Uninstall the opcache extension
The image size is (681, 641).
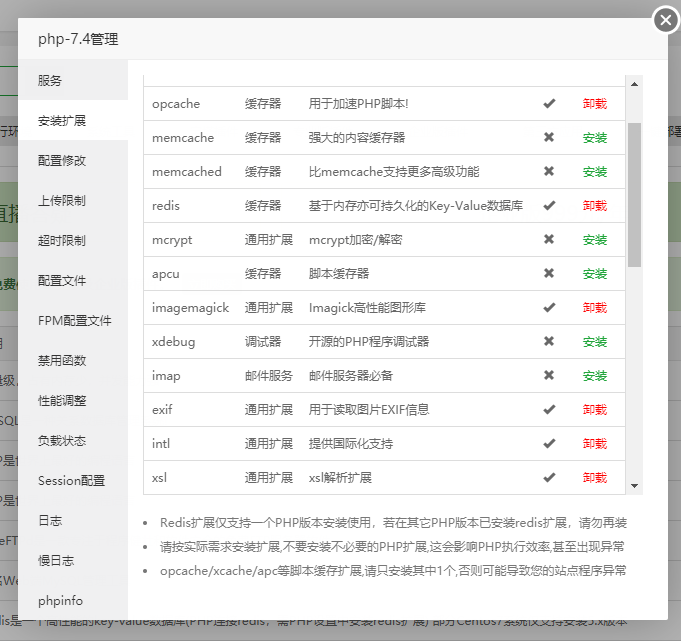pos(595,104)
